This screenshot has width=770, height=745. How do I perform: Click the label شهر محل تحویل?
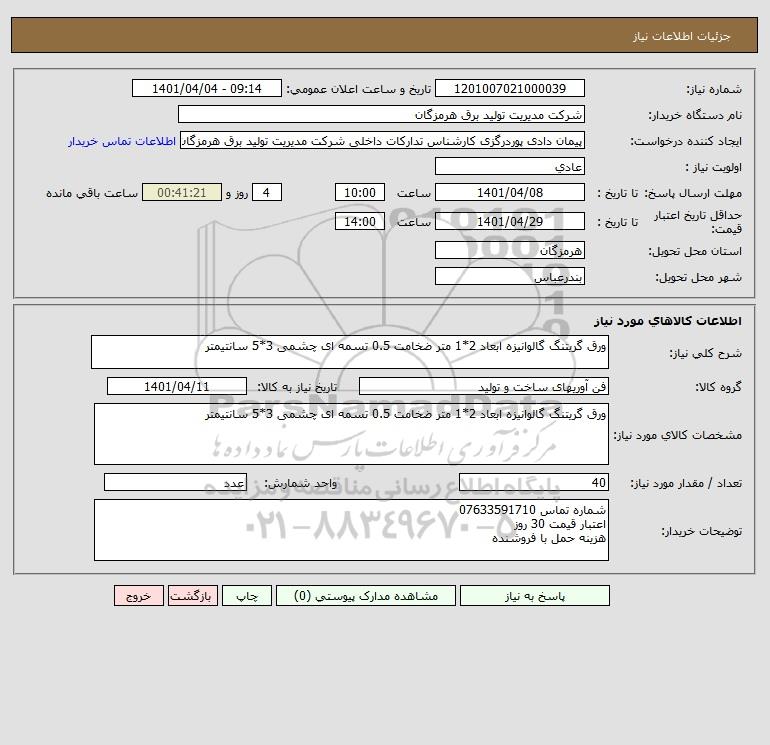698,277
